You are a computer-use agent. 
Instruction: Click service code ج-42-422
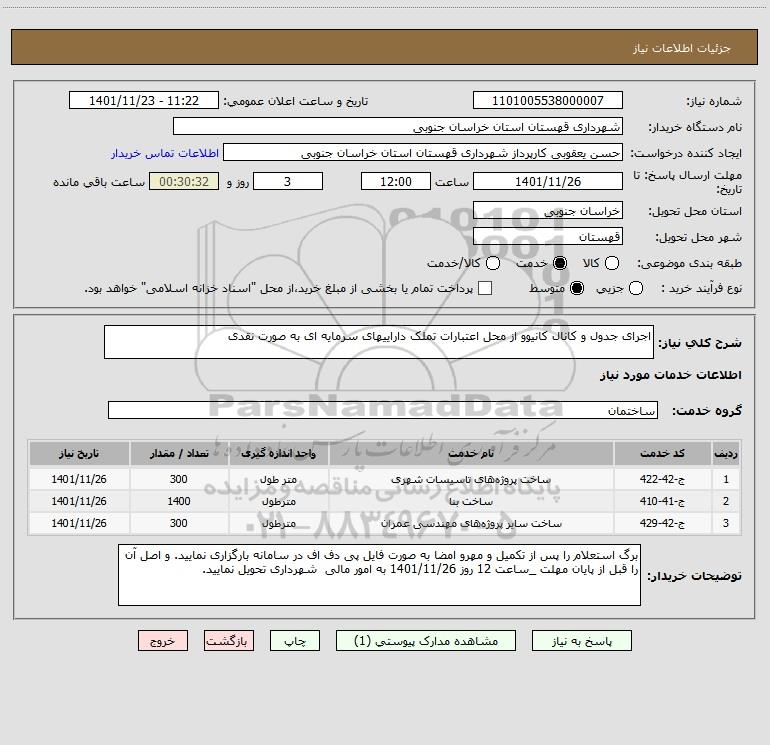pos(662,479)
